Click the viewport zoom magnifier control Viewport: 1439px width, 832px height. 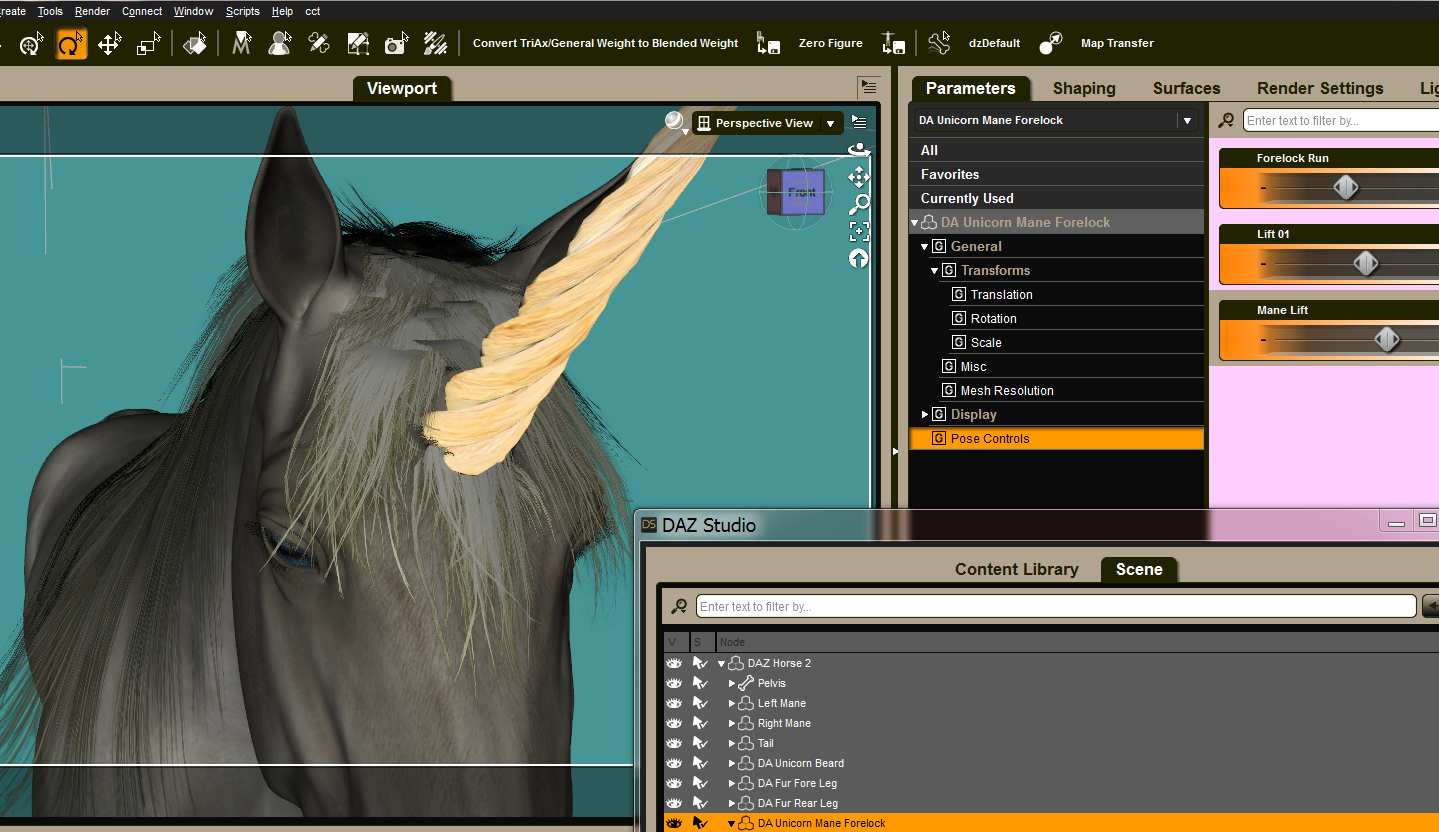click(858, 205)
